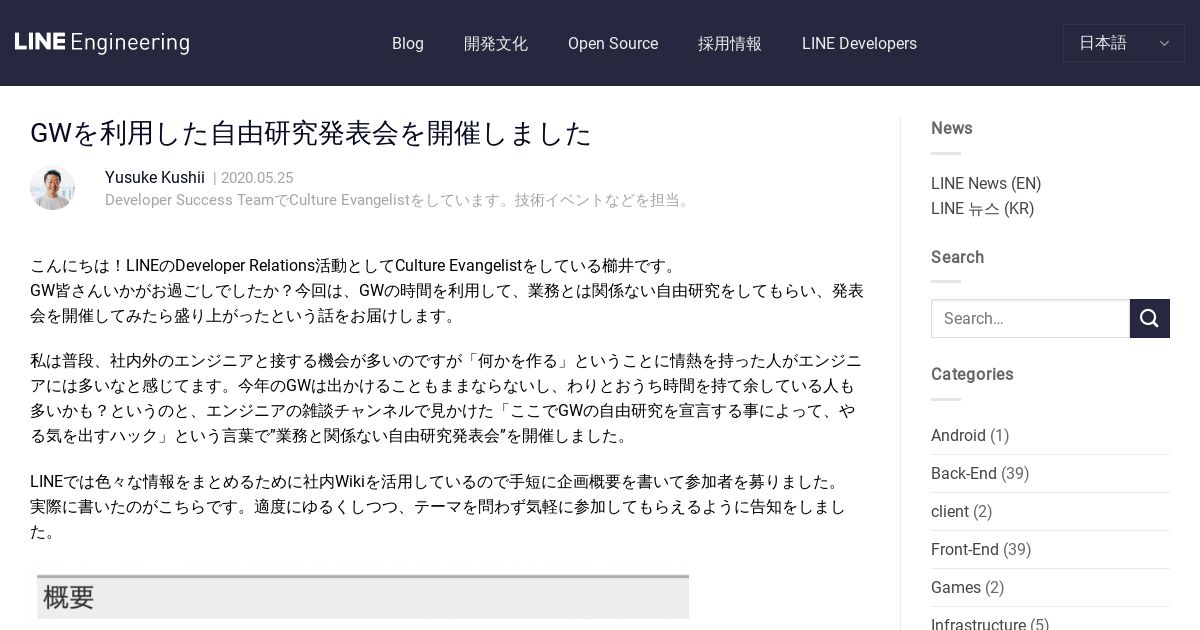Open the LINE News (EN) link
This screenshot has height=630, width=1200.
[986, 183]
